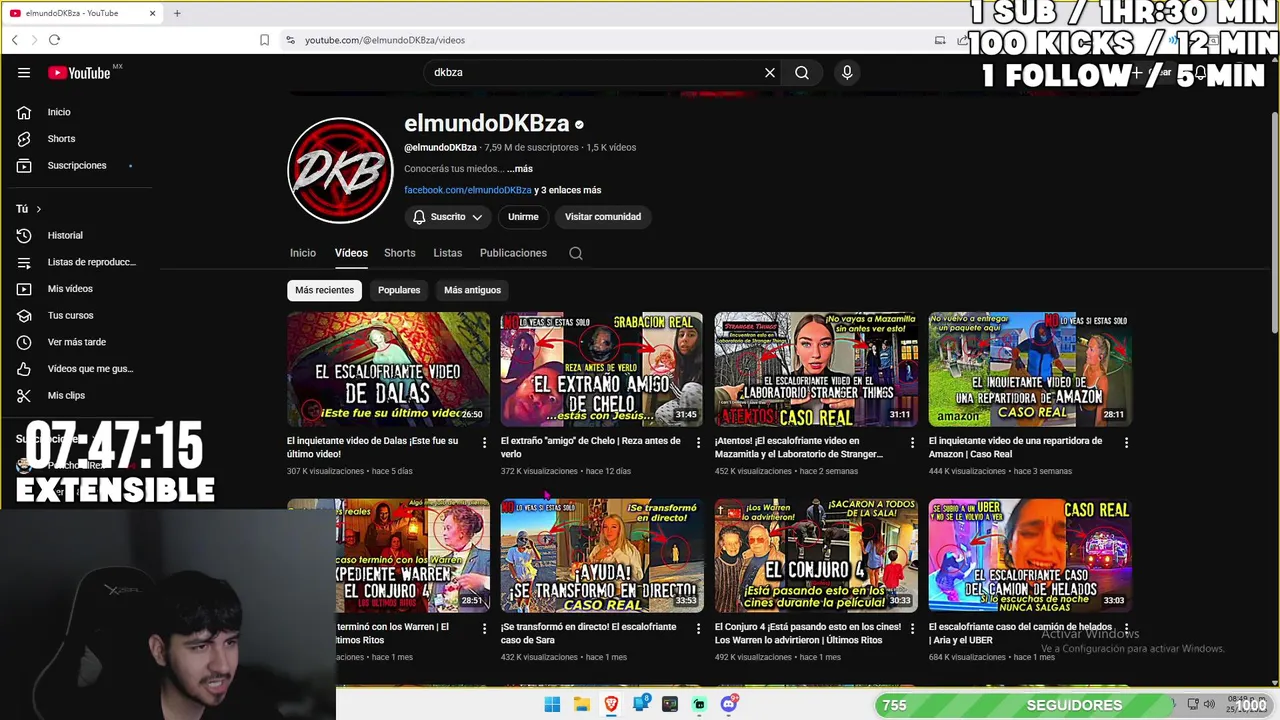Click the magnifier search button
The image size is (1280, 720).
tap(802, 72)
